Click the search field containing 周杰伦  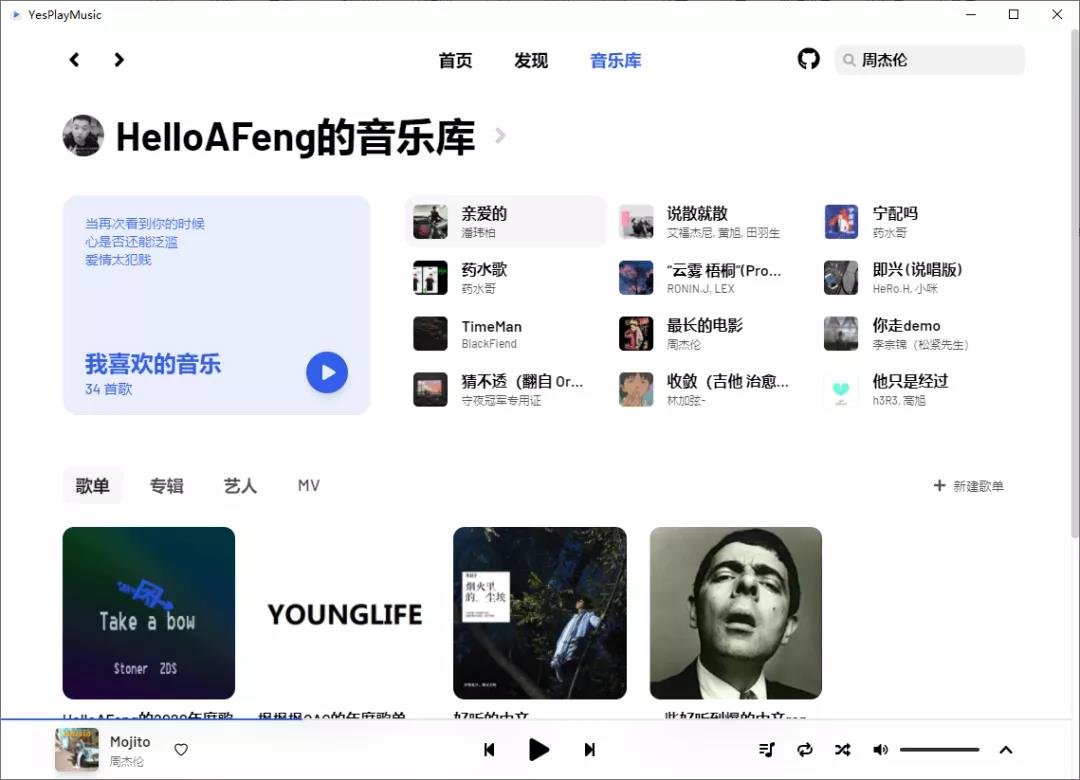click(x=929, y=60)
